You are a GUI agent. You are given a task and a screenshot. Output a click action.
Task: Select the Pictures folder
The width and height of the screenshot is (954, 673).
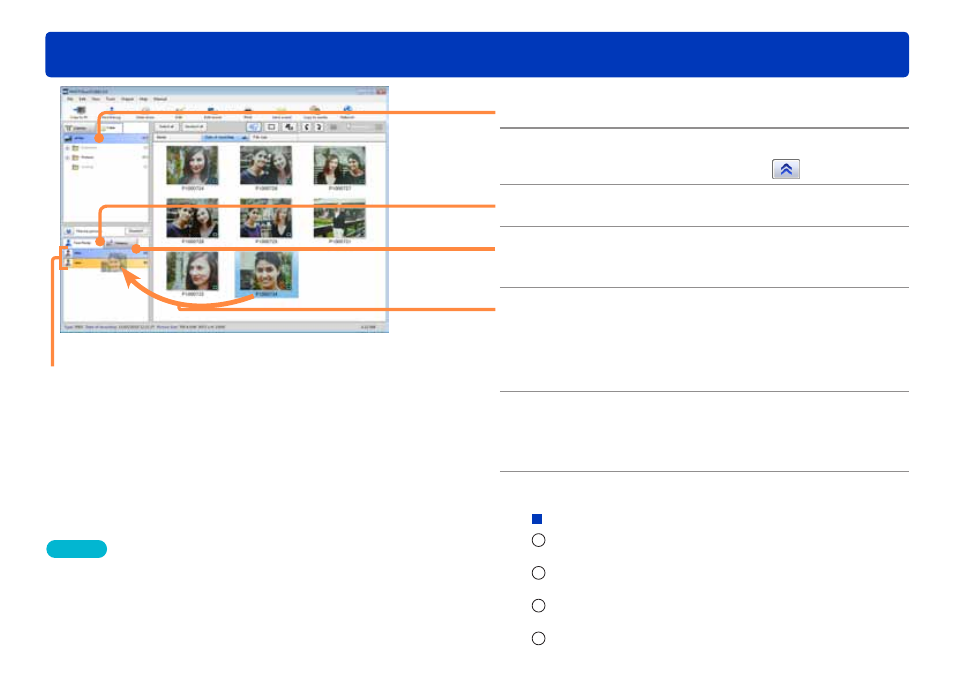coord(87,158)
